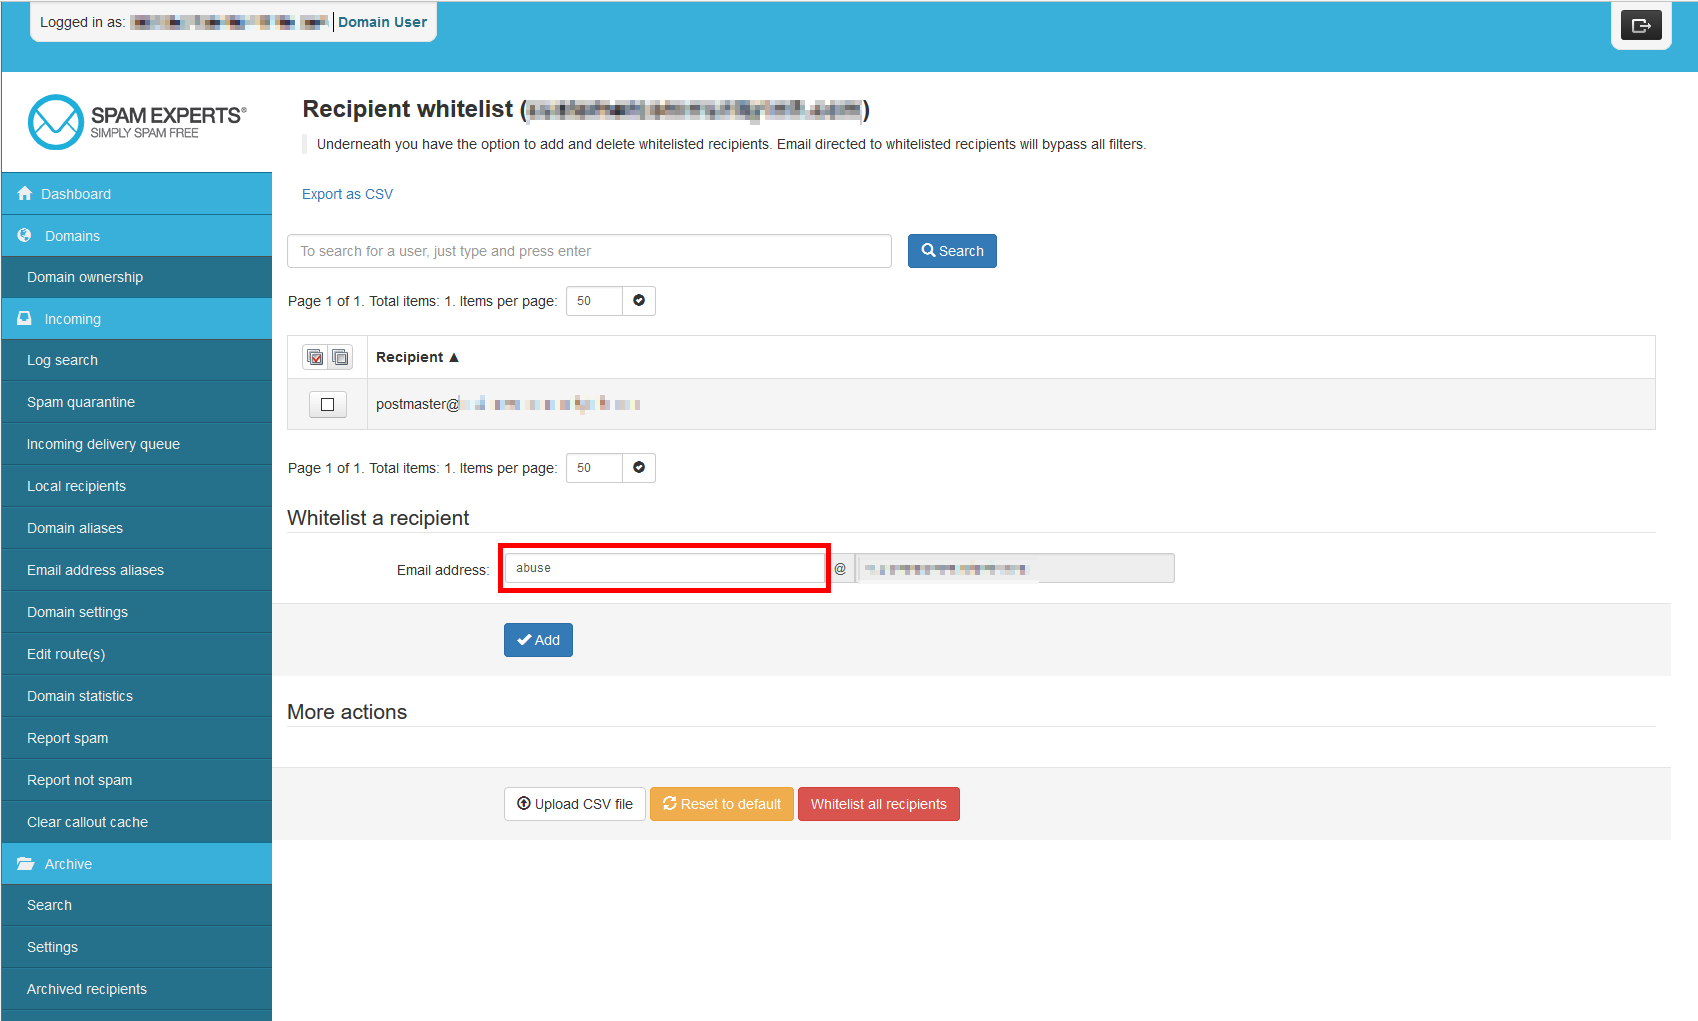Apply items per page in top pager
Image resolution: width=1698 pixels, height=1021 pixels.
point(639,301)
